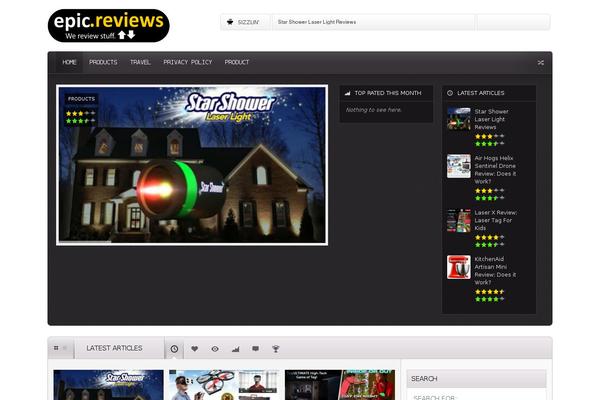Click the shuffle random article icon
Viewport: 600px width, 400px height.
[540, 62]
